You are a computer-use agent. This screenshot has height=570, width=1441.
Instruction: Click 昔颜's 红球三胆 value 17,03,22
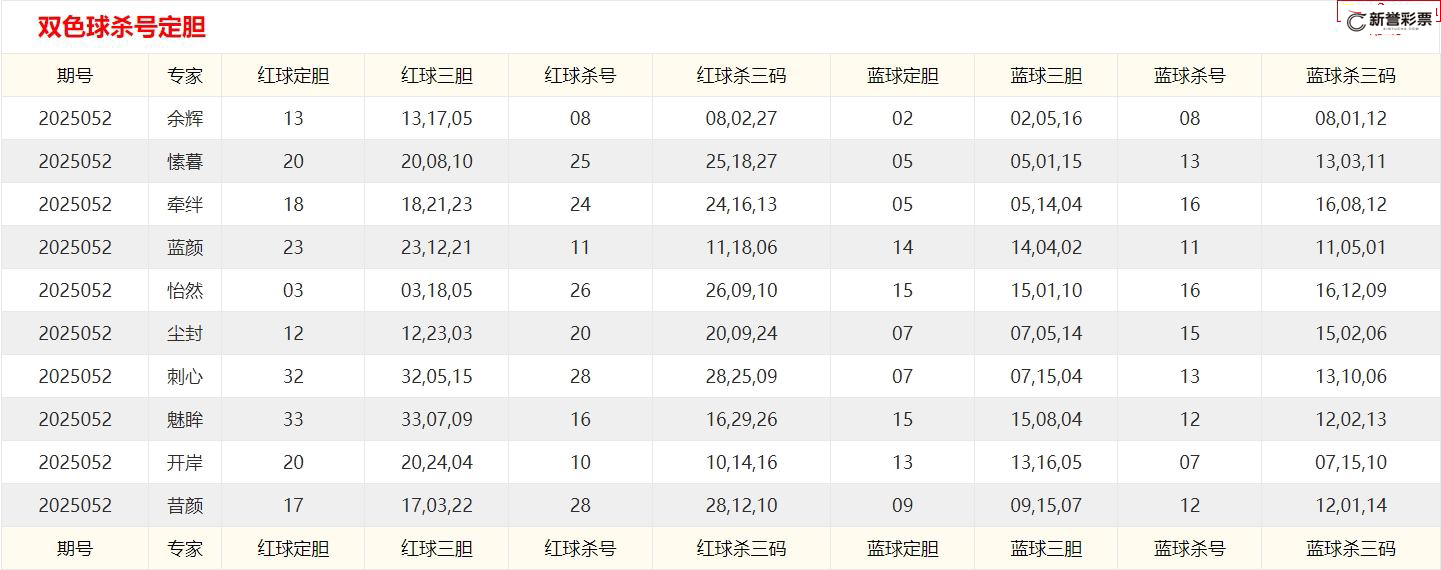click(x=437, y=505)
